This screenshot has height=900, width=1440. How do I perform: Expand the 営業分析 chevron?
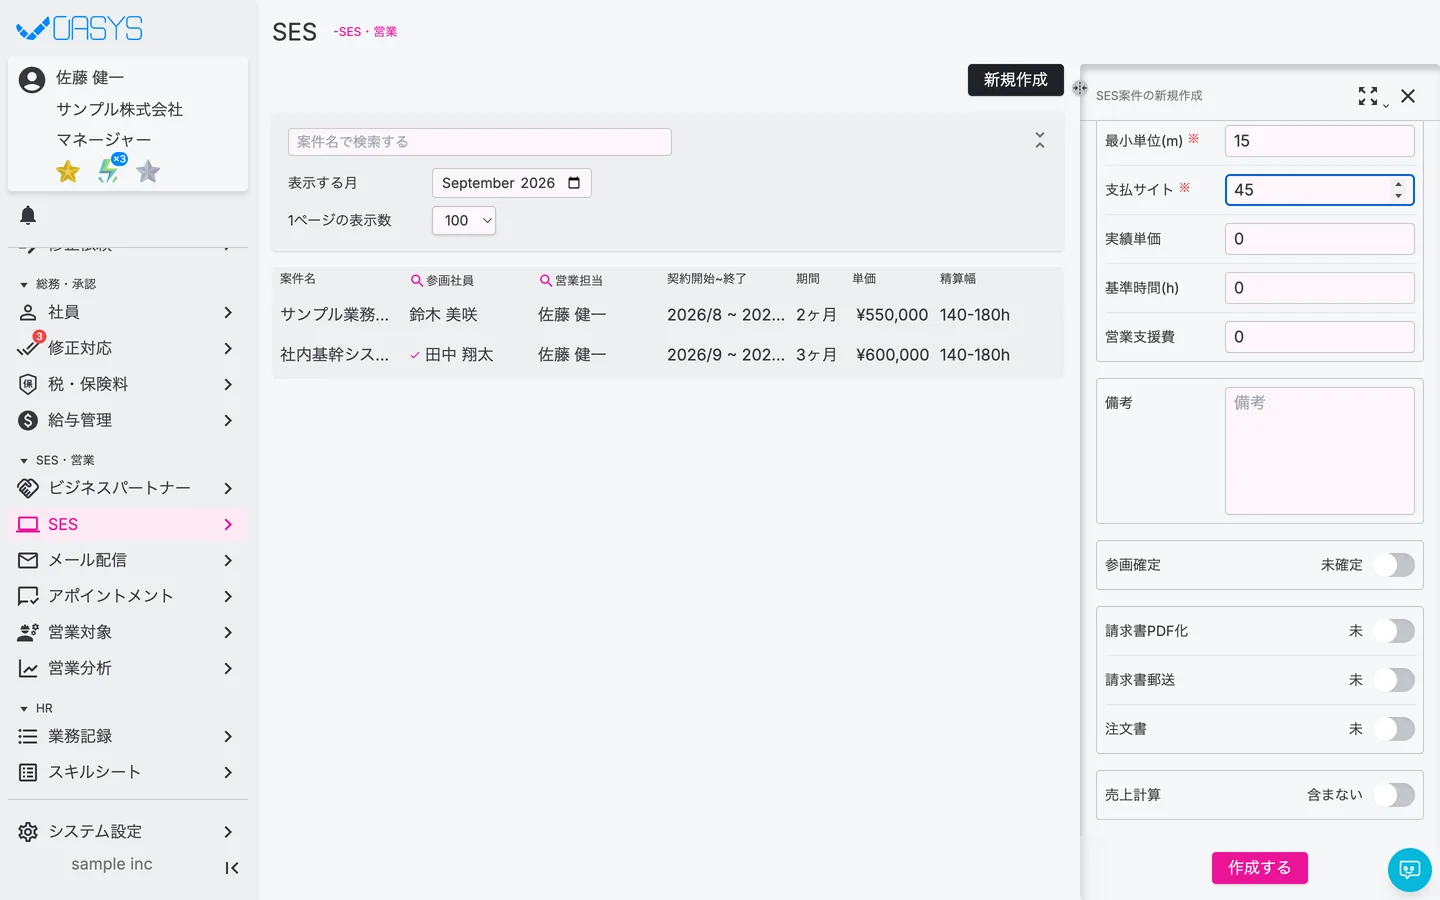[228, 668]
